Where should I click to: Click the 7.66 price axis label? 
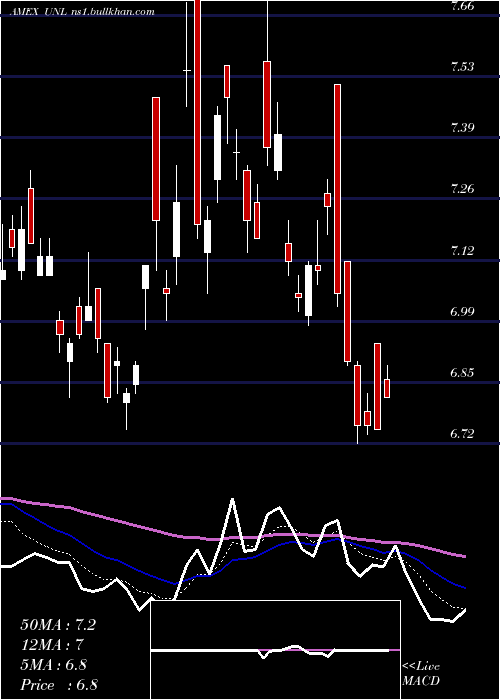[462, 6]
